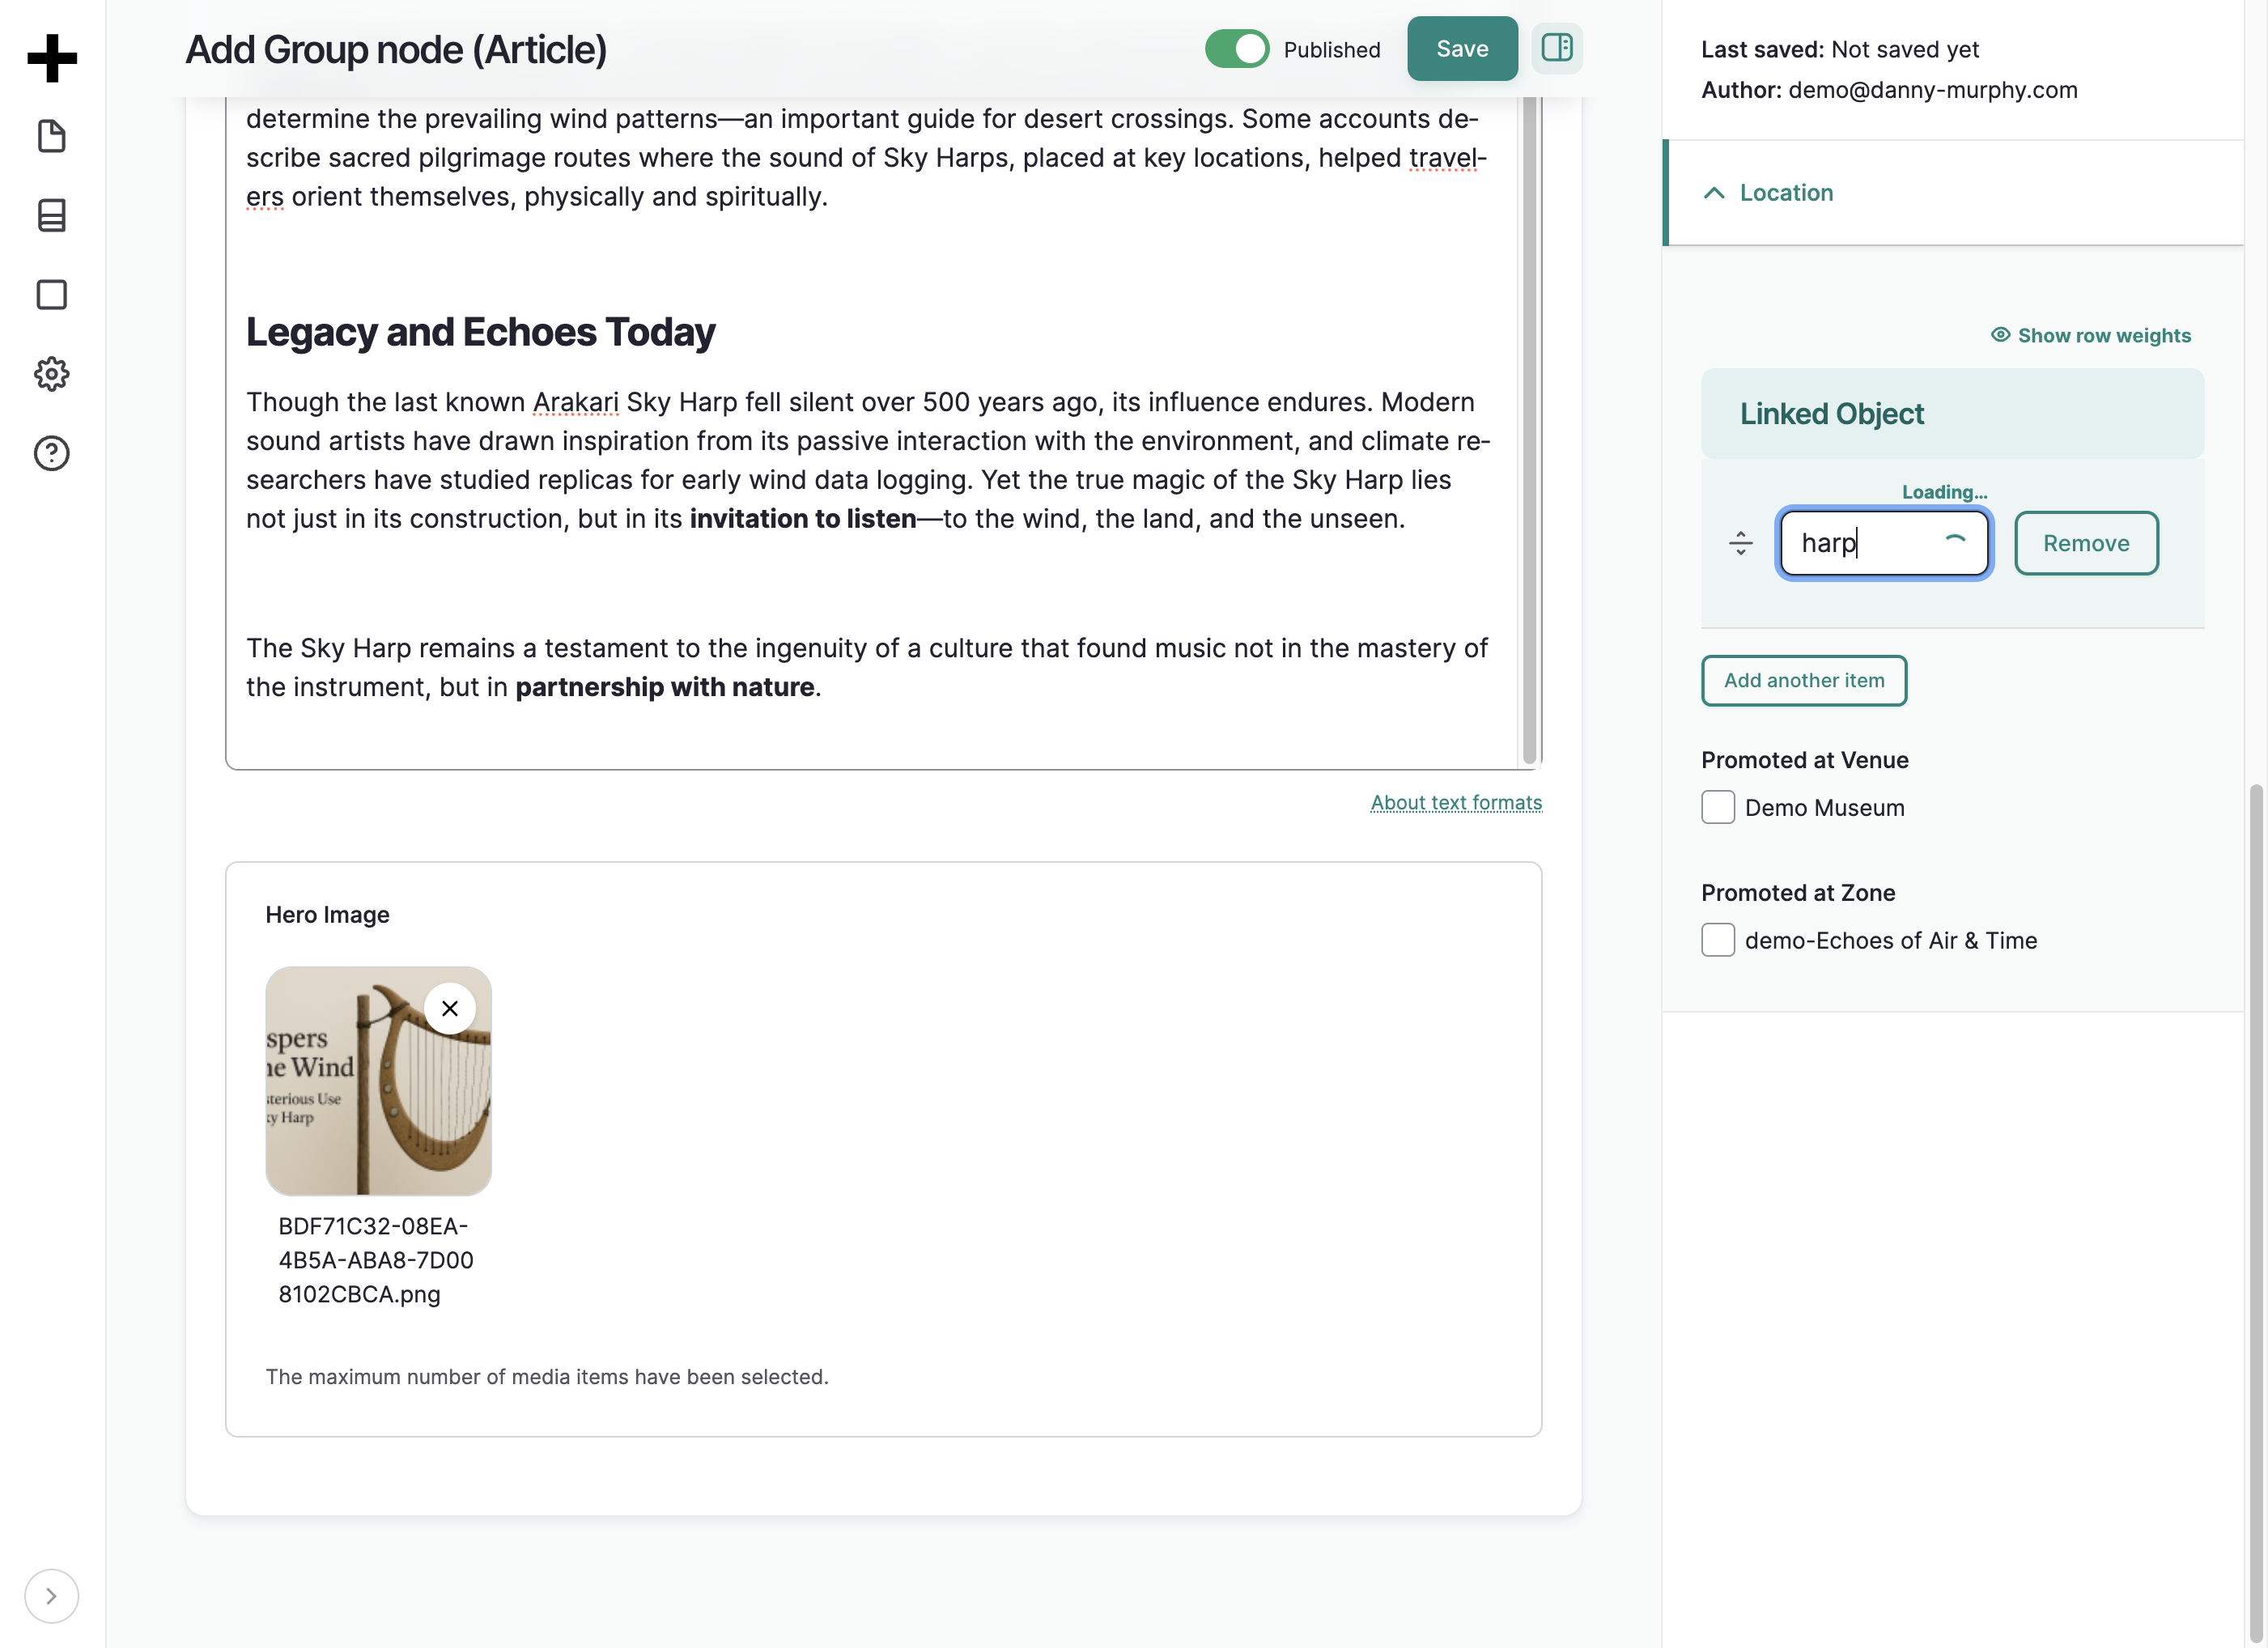Click Promoted at Venue label
This screenshot has height=1648, width=2268.
pyautogui.click(x=1804, y=760)
